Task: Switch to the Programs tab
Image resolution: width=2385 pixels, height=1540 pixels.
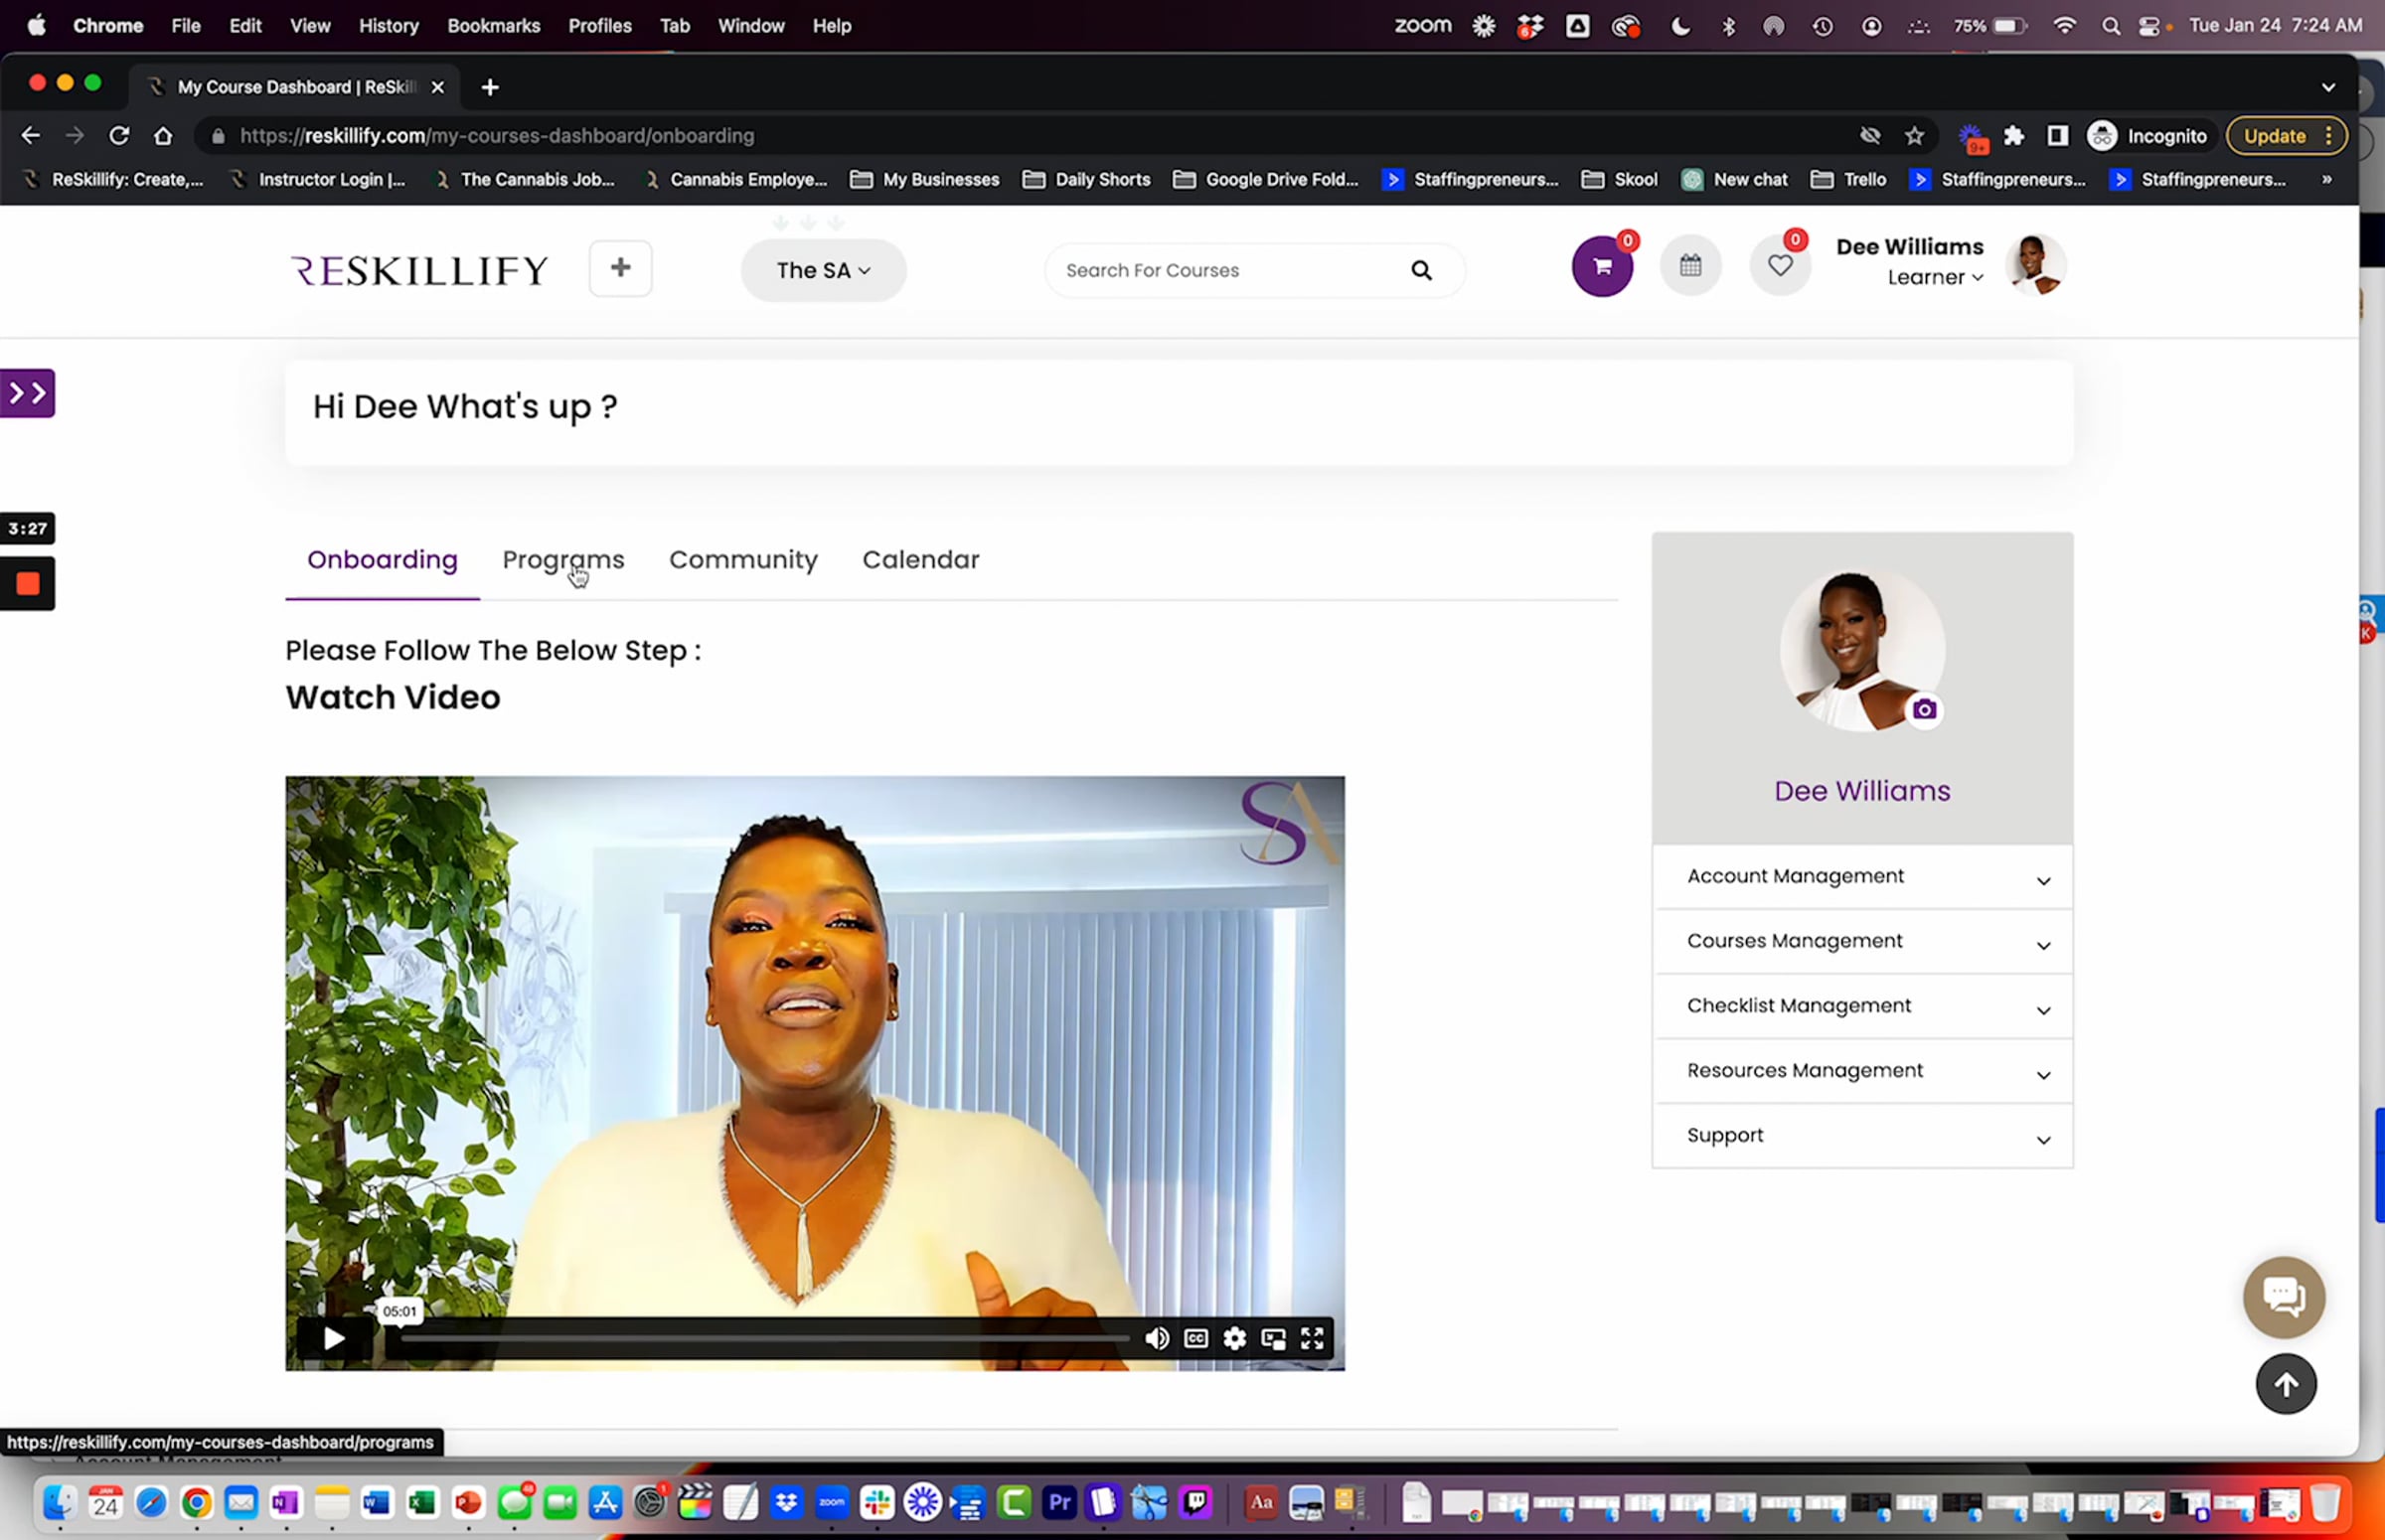Action: 563,560
